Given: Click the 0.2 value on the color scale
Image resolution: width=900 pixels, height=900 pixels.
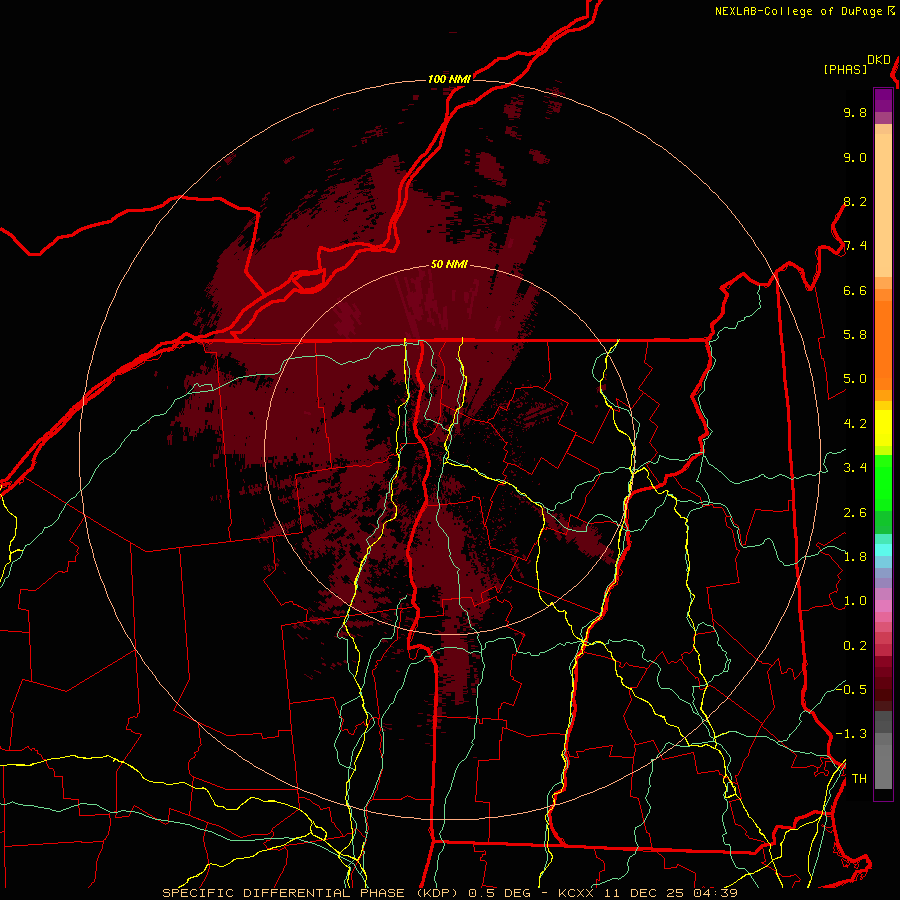Looking at the screenshot, I should pos(855,646).
